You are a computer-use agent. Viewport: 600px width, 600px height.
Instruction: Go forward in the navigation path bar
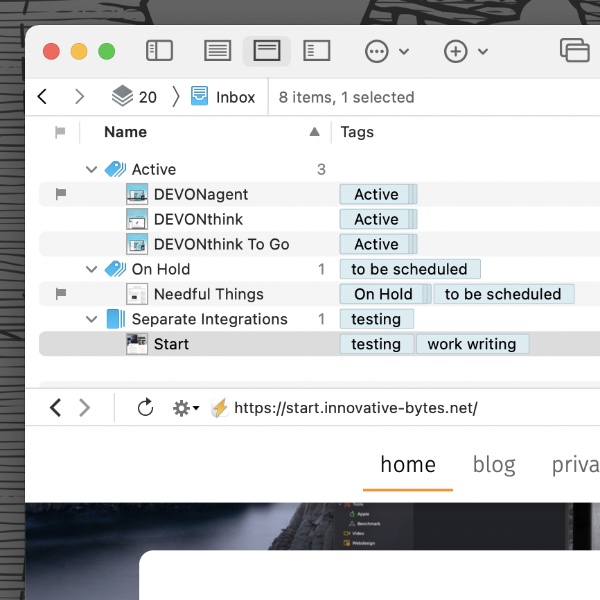pos(79,96)
